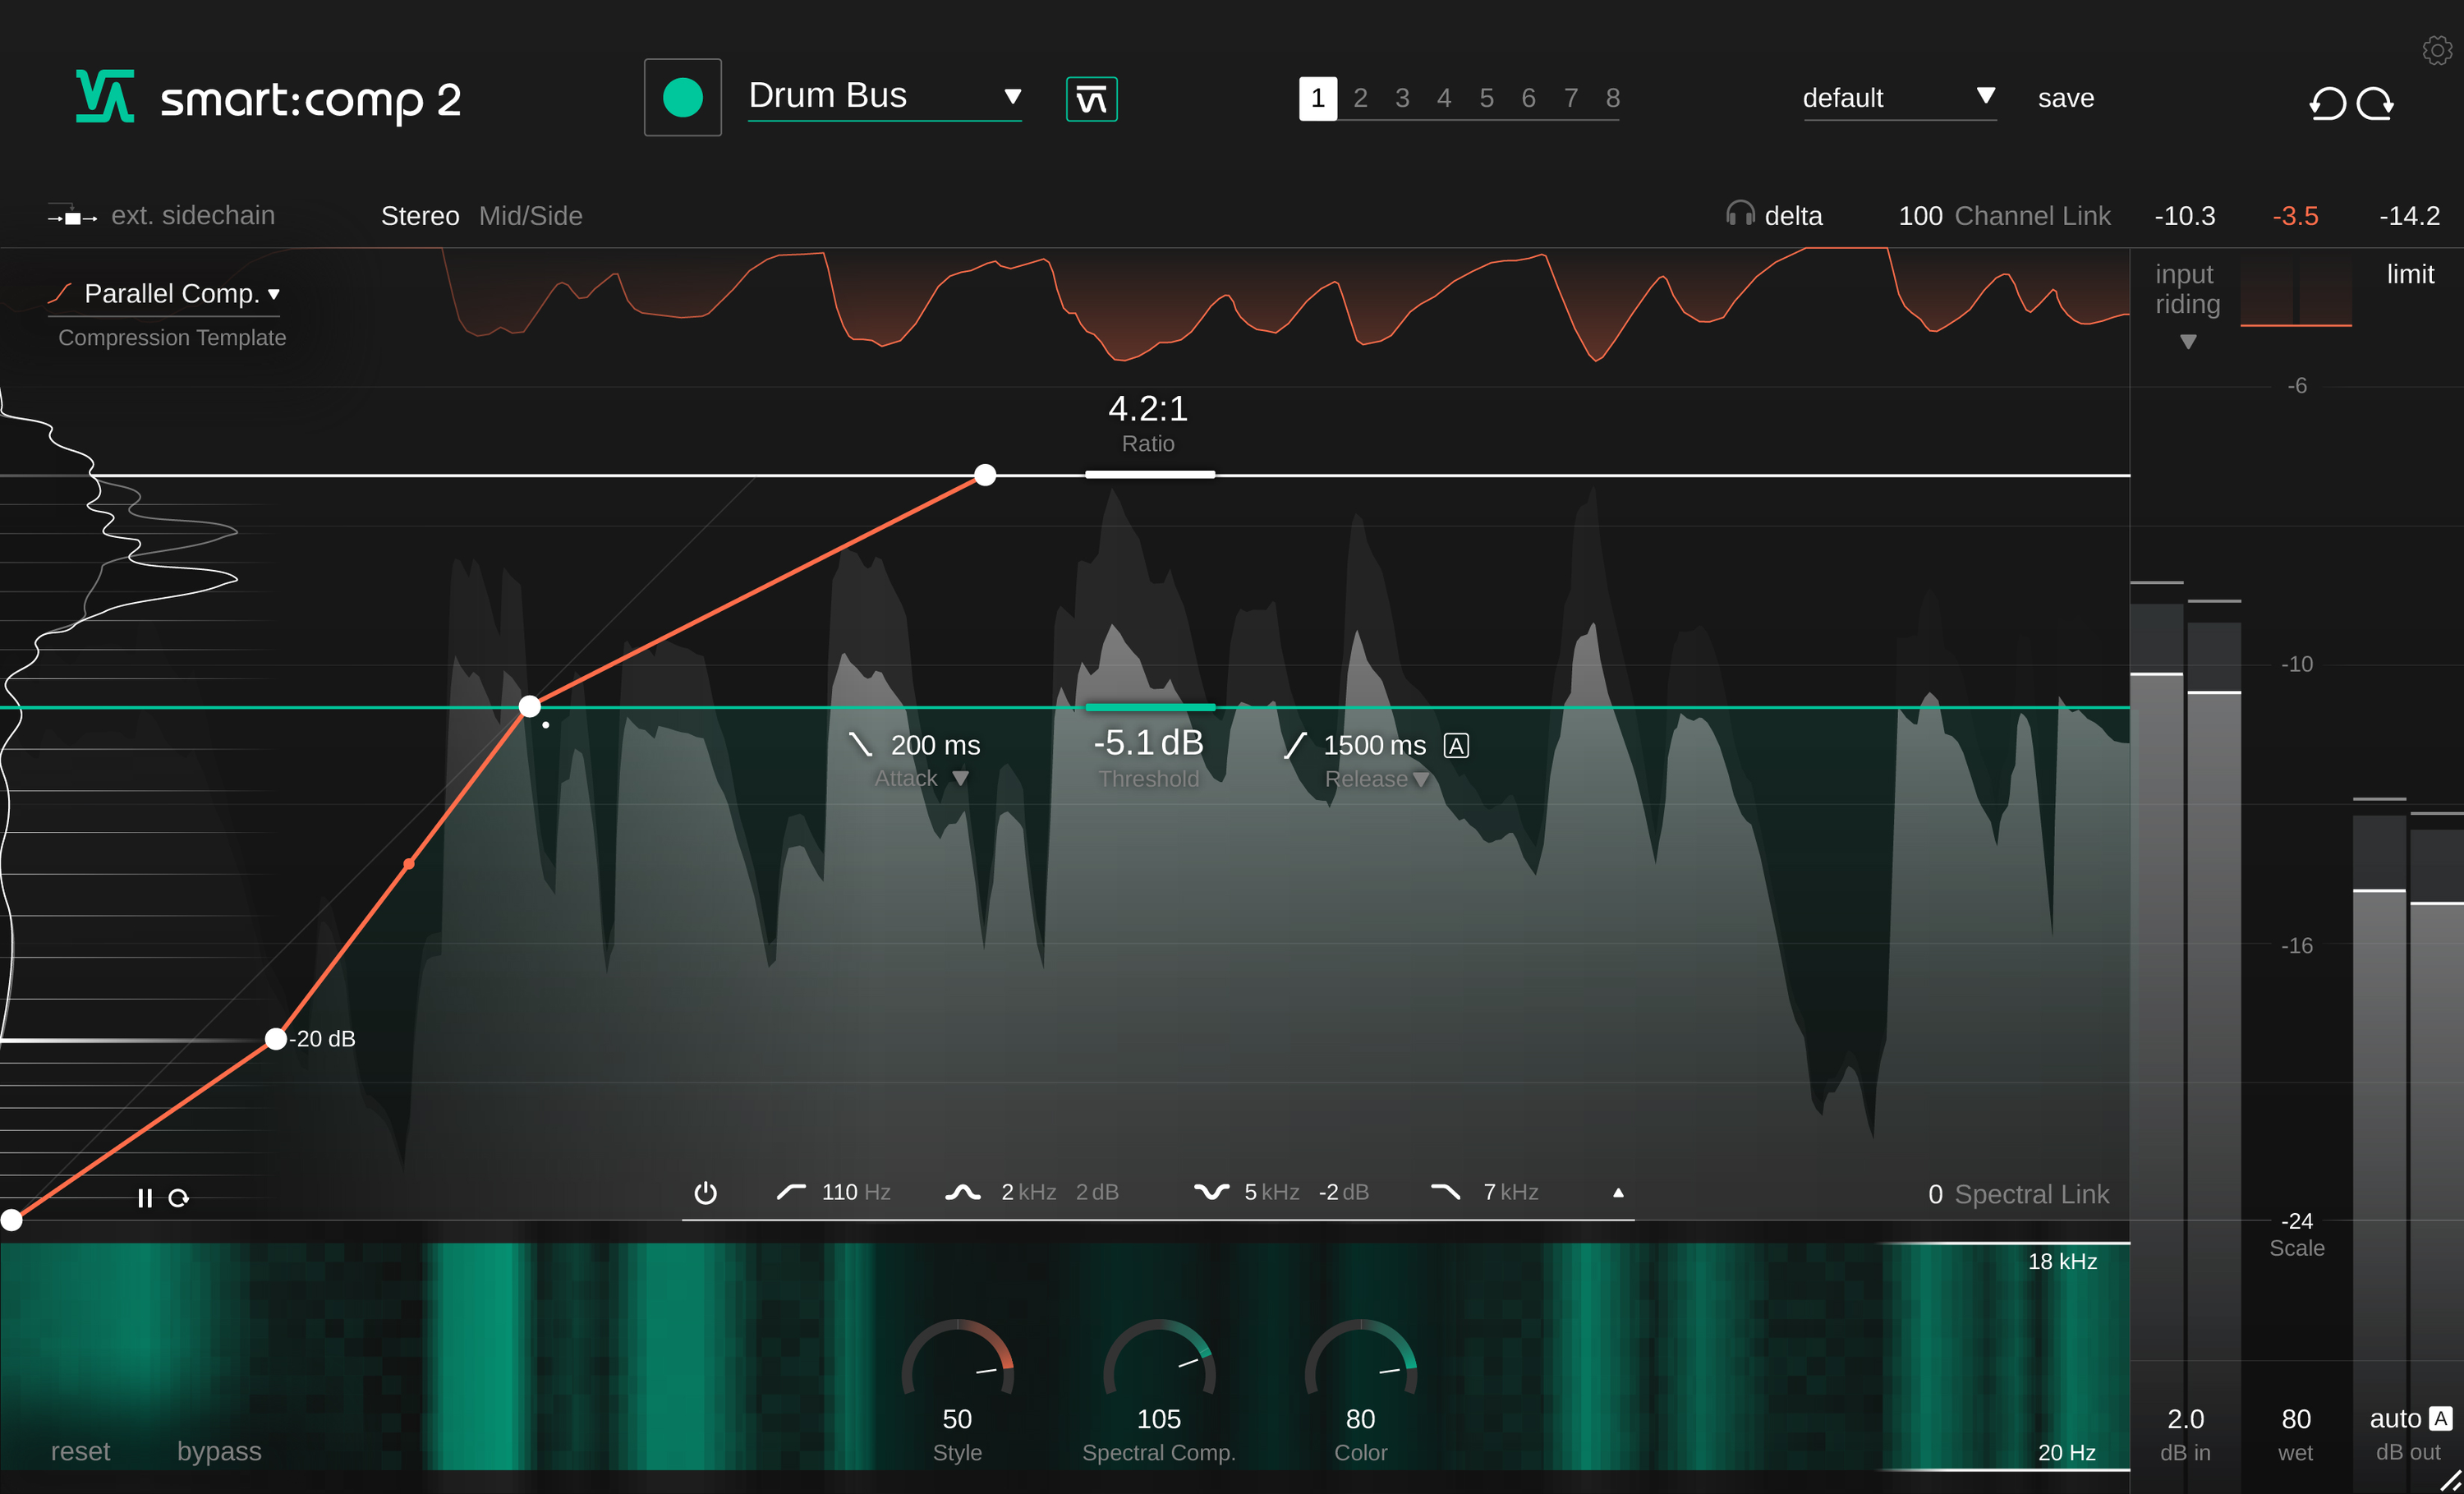Select the notch filter icon at 5 kHz
This screenshot has height=1494, width=2464.
[1211, 1191]
